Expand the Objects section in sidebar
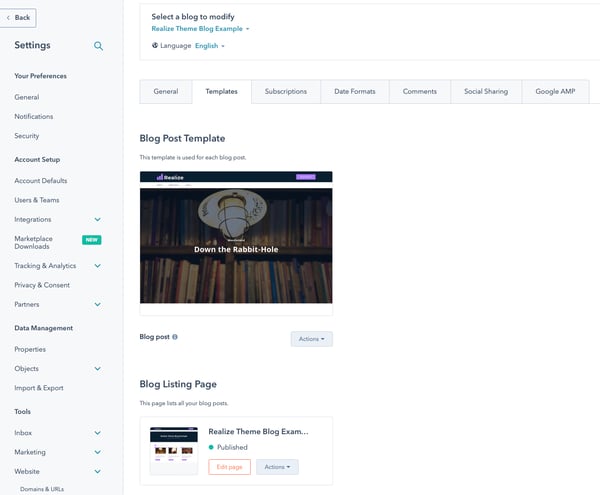The image size is (600, 495). pyautogui.click(x=97, y=369)
